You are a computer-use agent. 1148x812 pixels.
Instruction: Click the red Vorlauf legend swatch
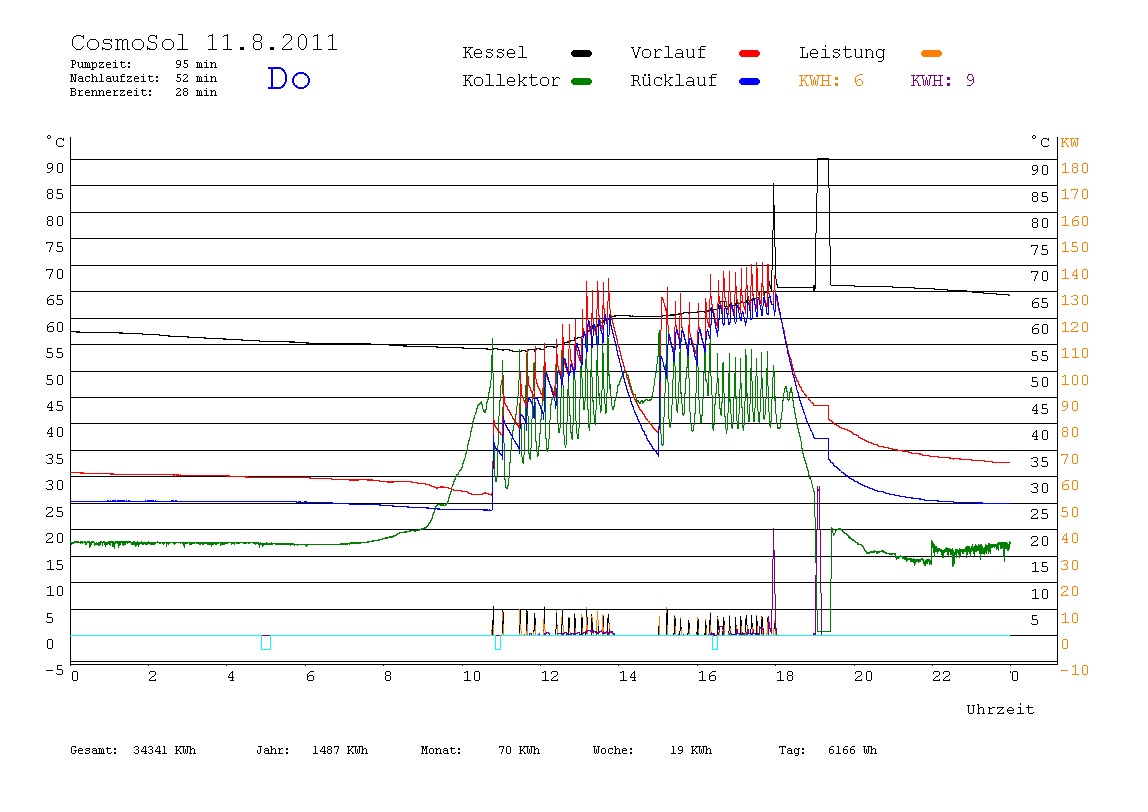pos(750,53)
